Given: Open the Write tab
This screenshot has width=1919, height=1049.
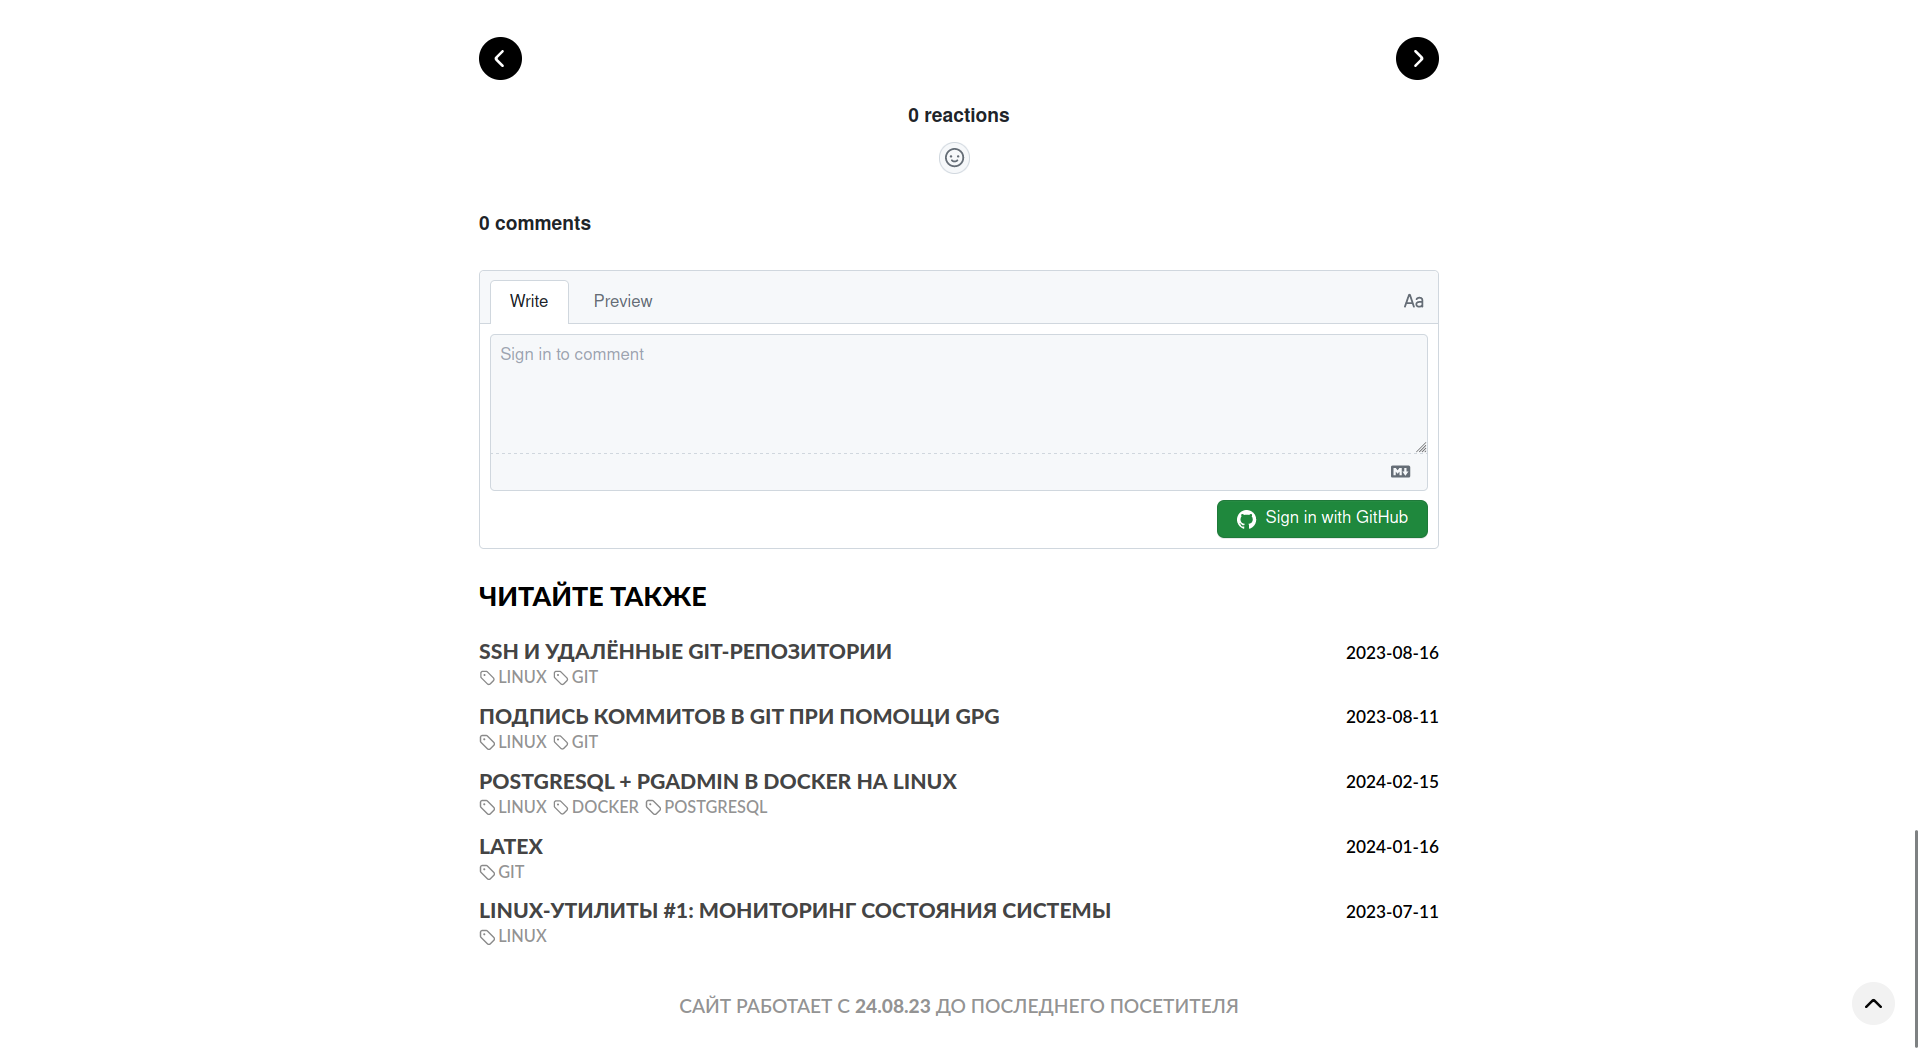Looking at the screenshot, I should 529,301.
